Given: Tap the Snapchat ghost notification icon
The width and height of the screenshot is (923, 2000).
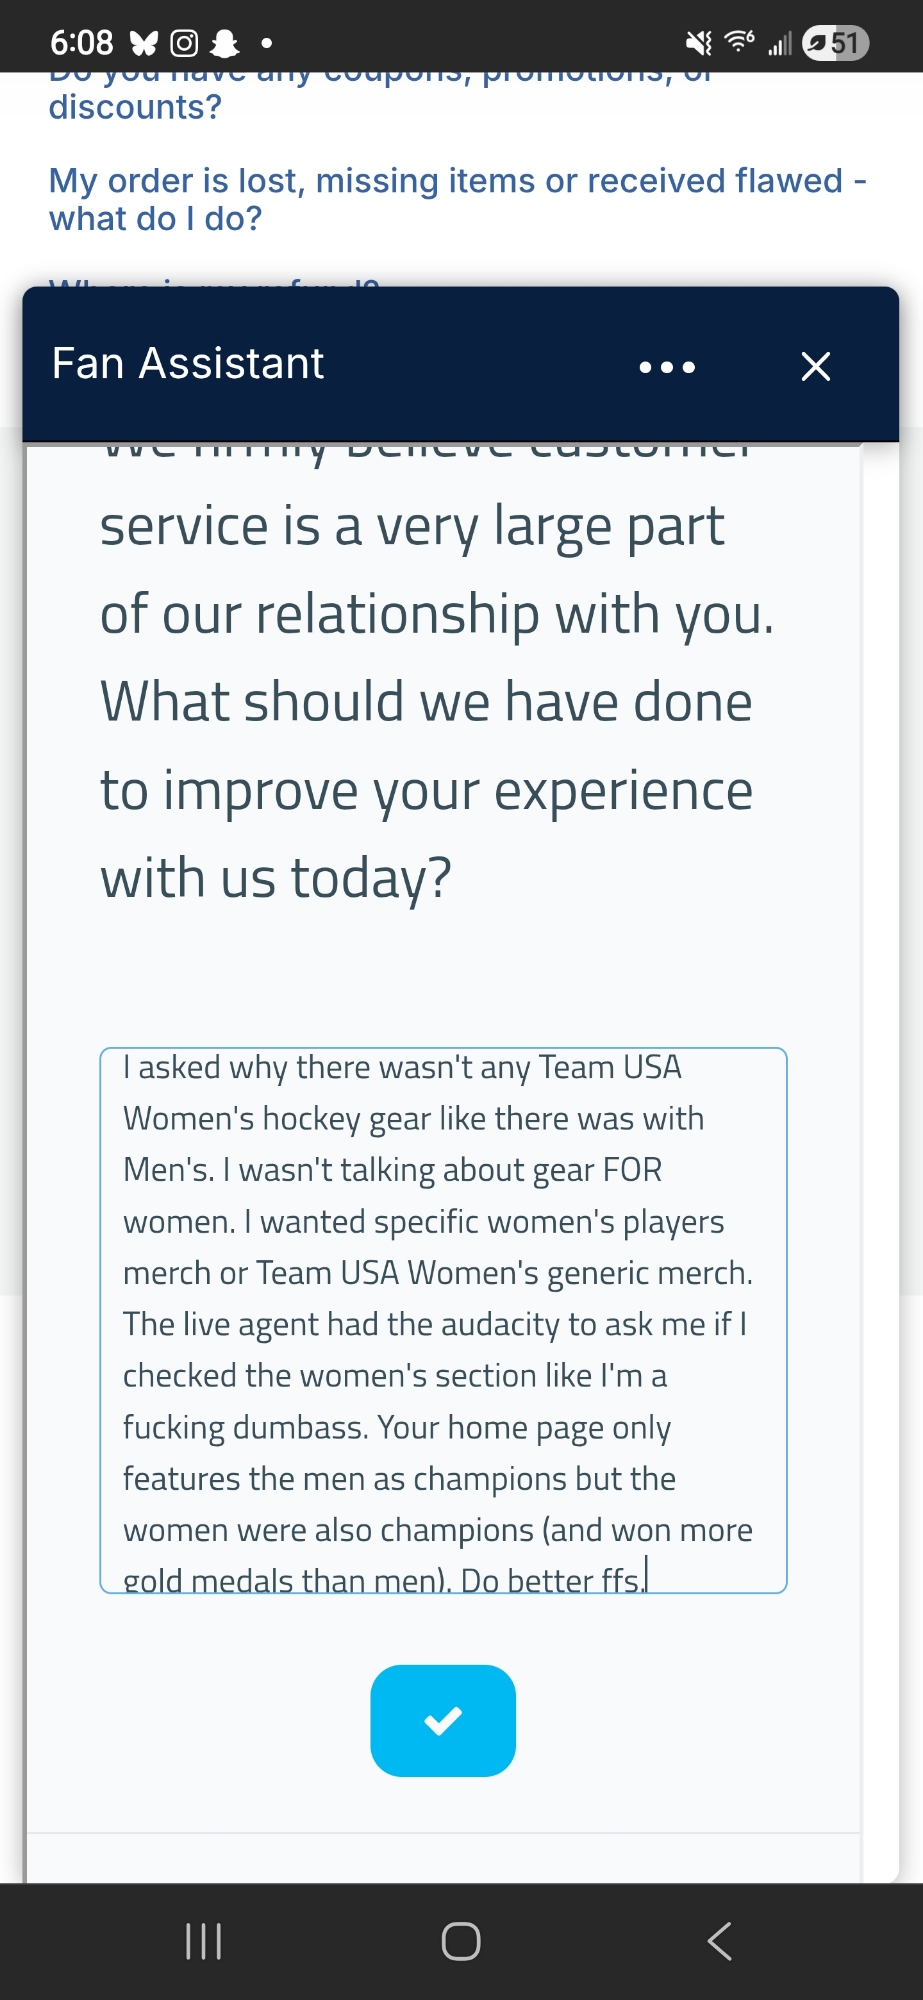Looking at the screenshot, I should pyautogui.click(x=225, y=43).
